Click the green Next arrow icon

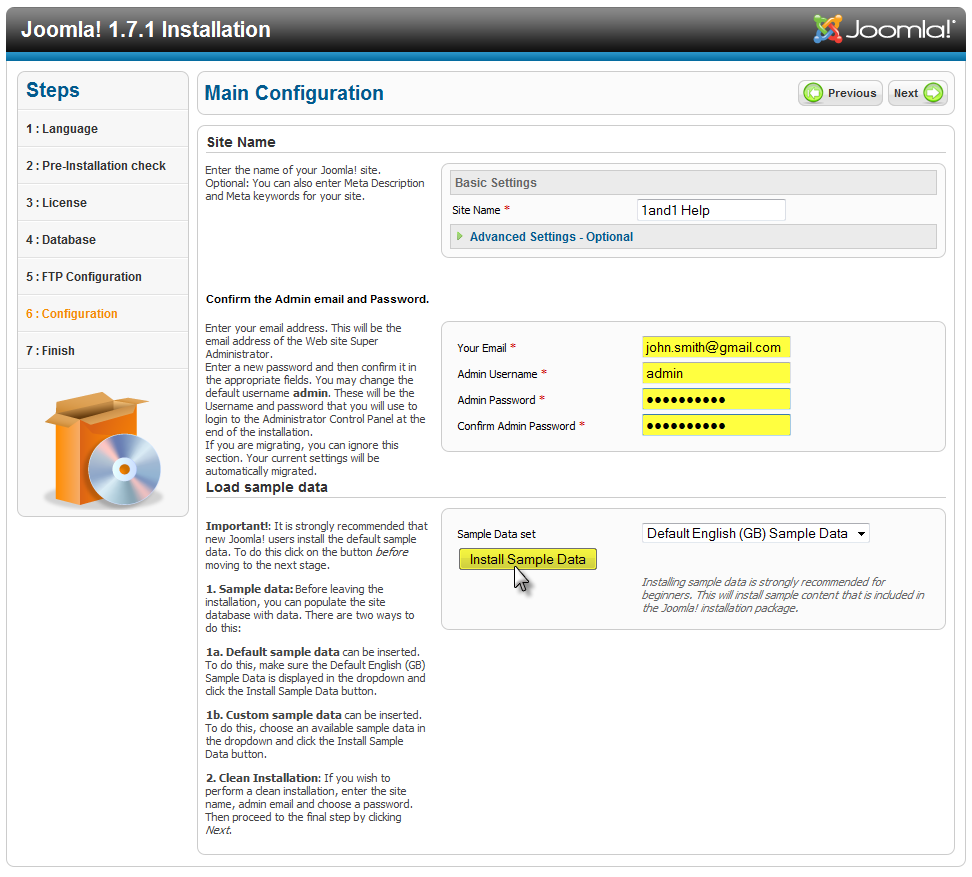(x=933, y=93)
